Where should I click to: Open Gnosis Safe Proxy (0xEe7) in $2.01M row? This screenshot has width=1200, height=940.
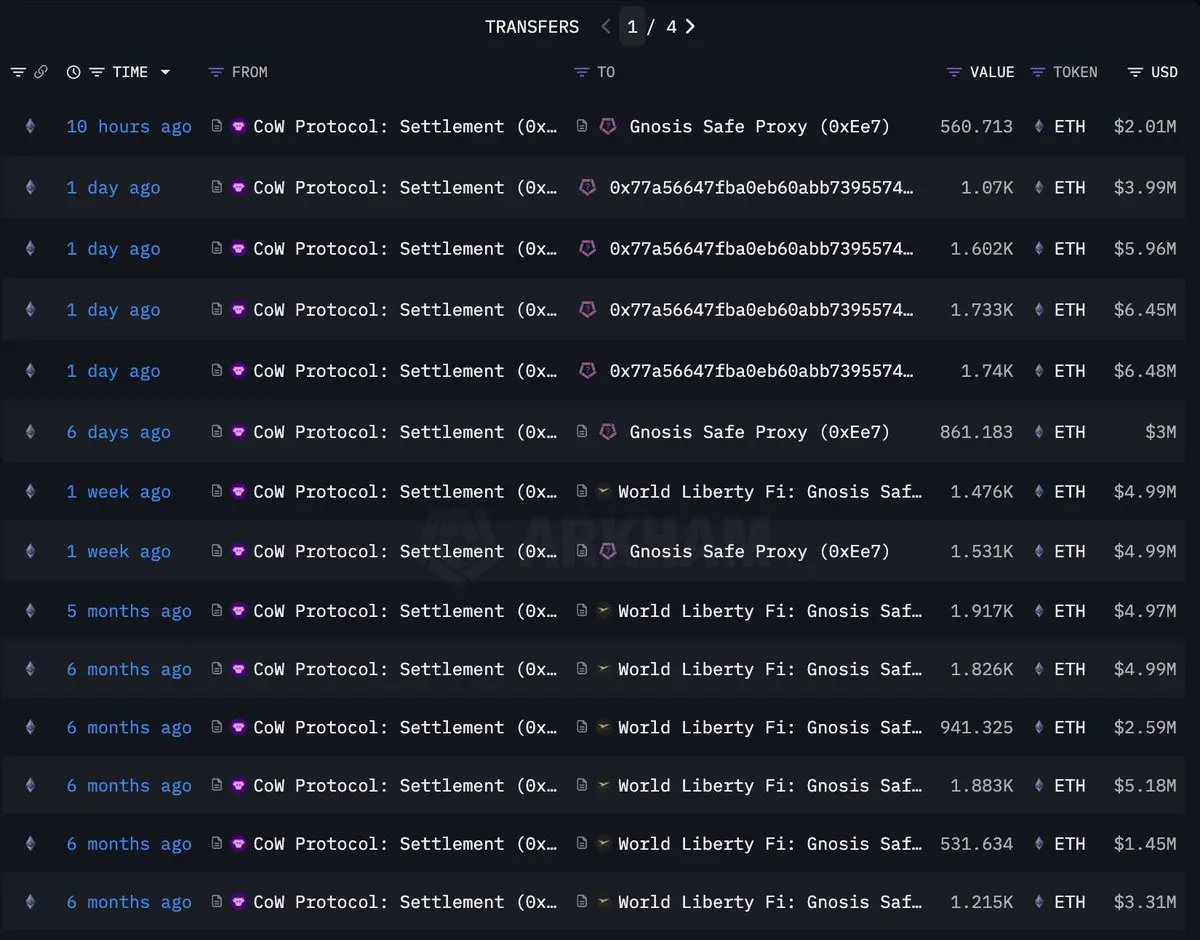(x=759, y=127)
